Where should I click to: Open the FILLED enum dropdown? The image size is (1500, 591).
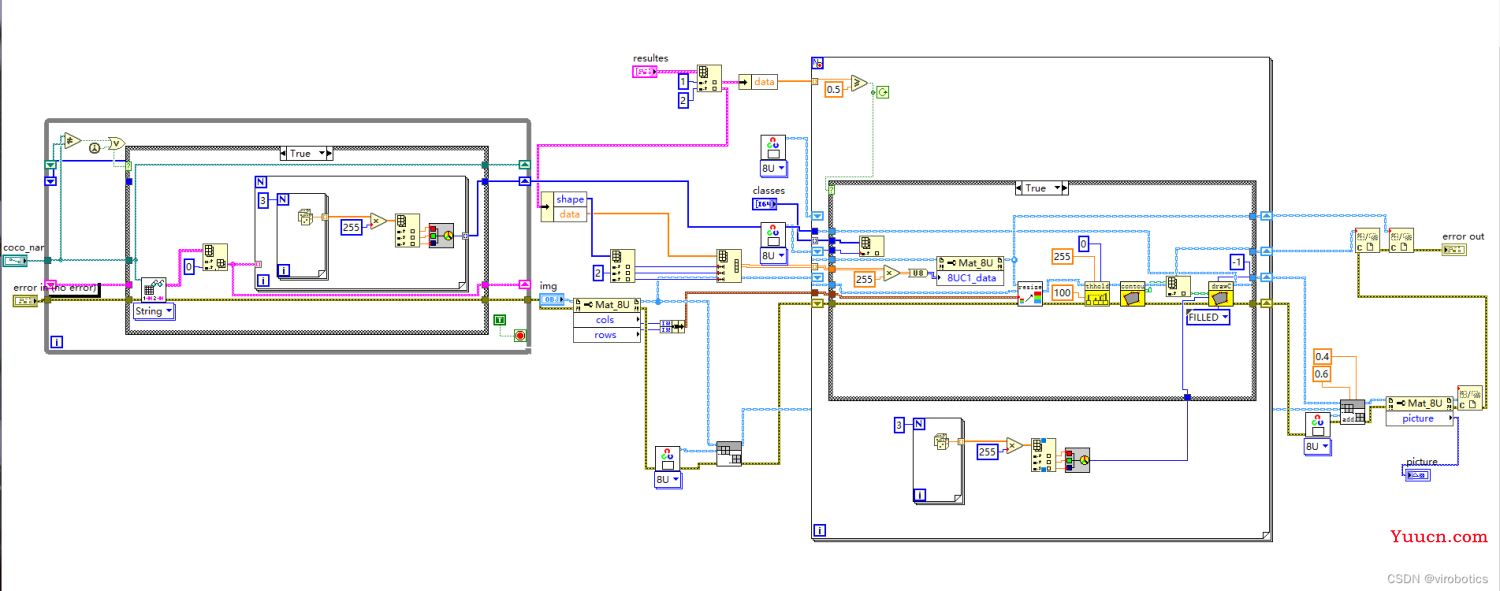click(x=1207, y=317)
